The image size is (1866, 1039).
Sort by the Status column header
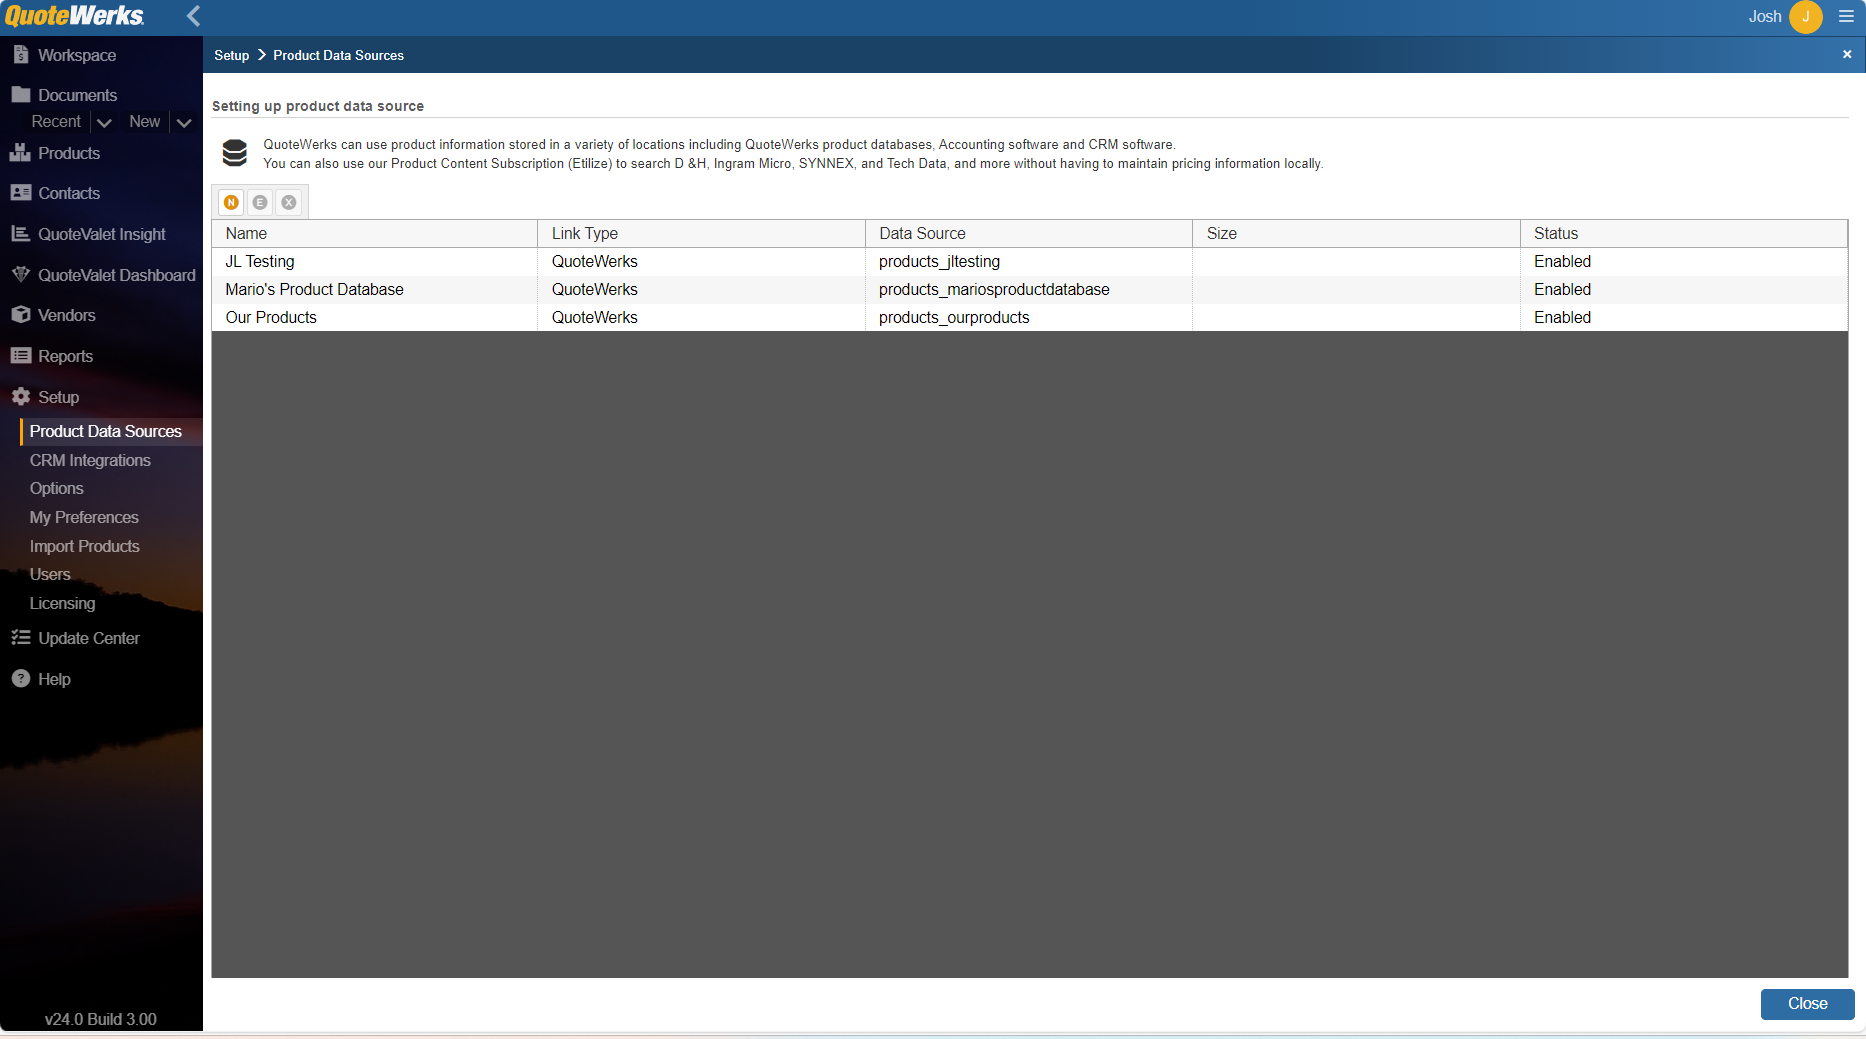pyautogui.click(x=1684, y=233)
